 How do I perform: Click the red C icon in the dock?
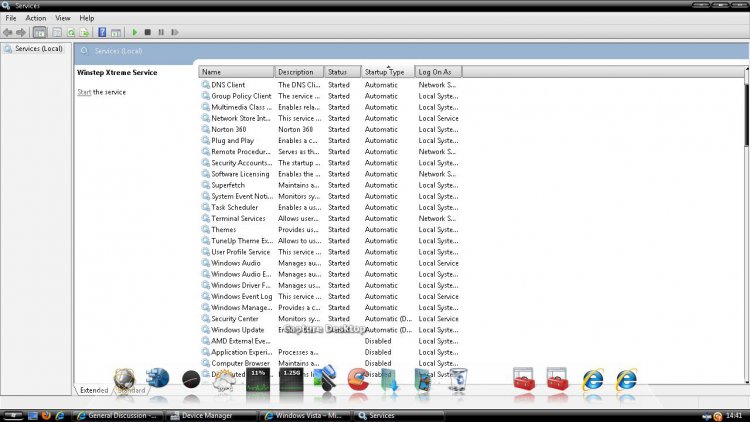(x=358, y=380)
